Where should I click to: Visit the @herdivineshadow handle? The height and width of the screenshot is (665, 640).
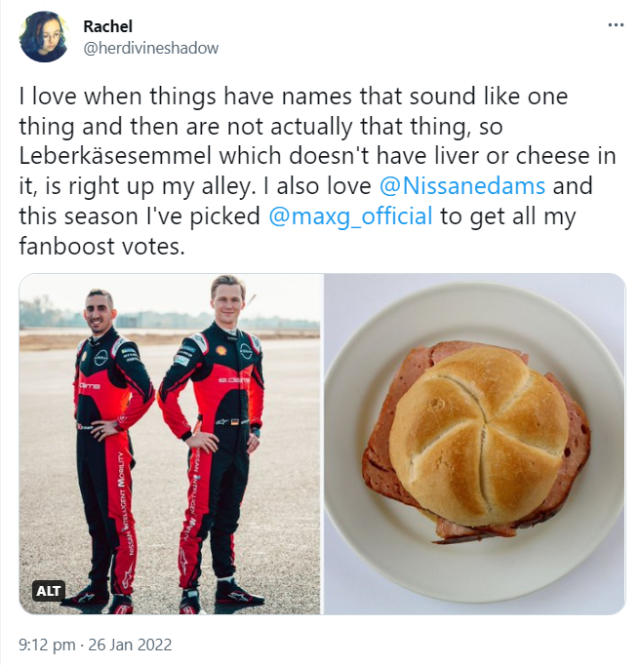coord(151,48)
